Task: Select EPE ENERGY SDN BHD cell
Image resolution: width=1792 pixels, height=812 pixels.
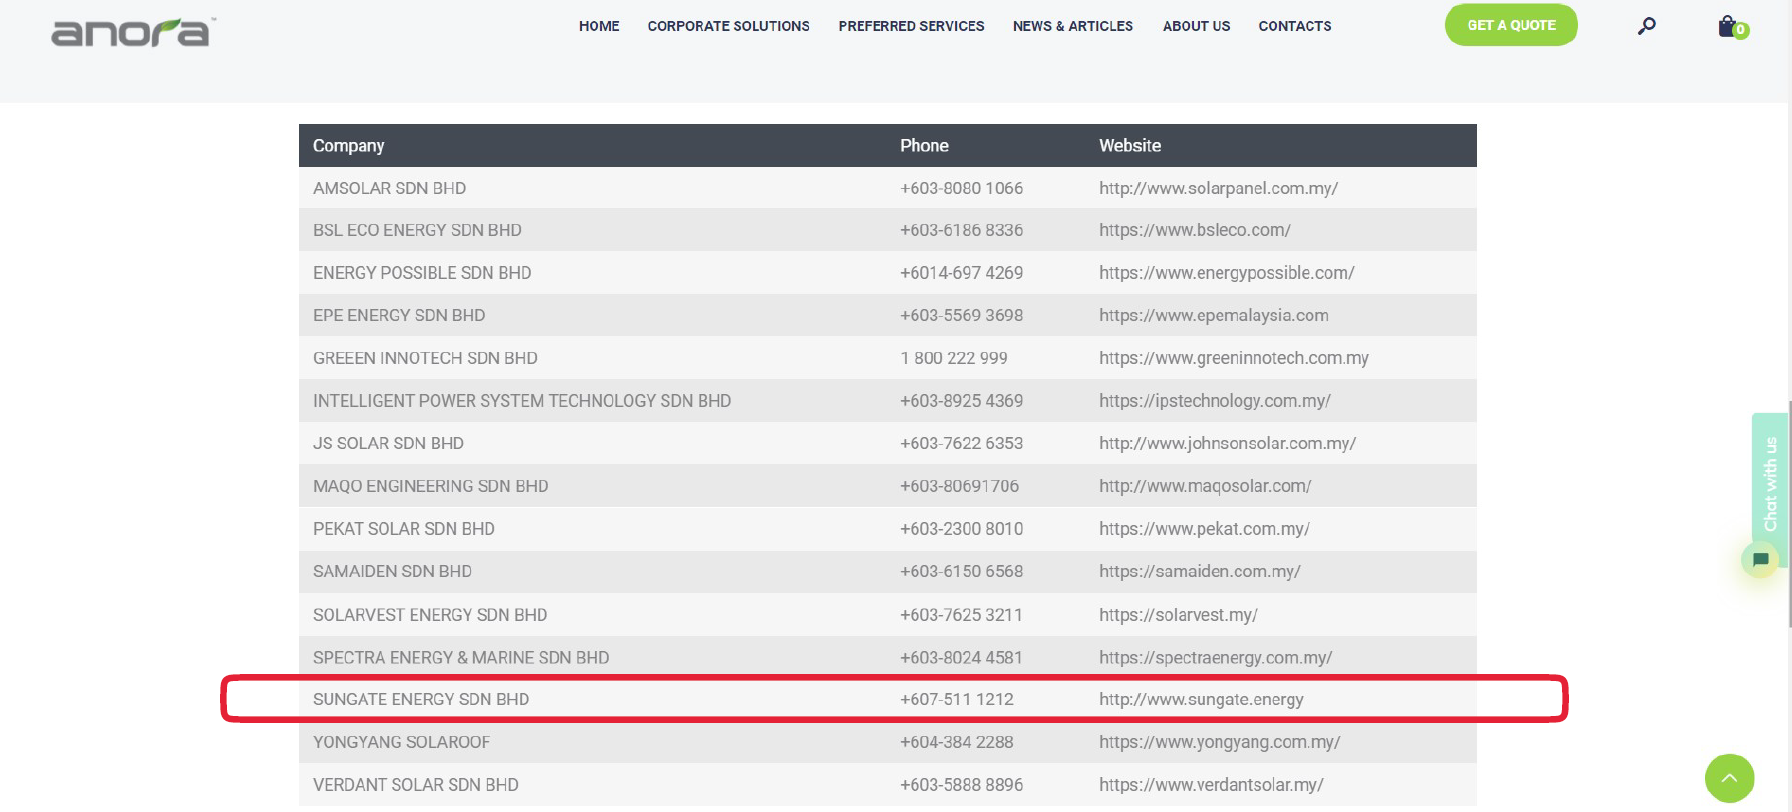Action: [399, 315]
